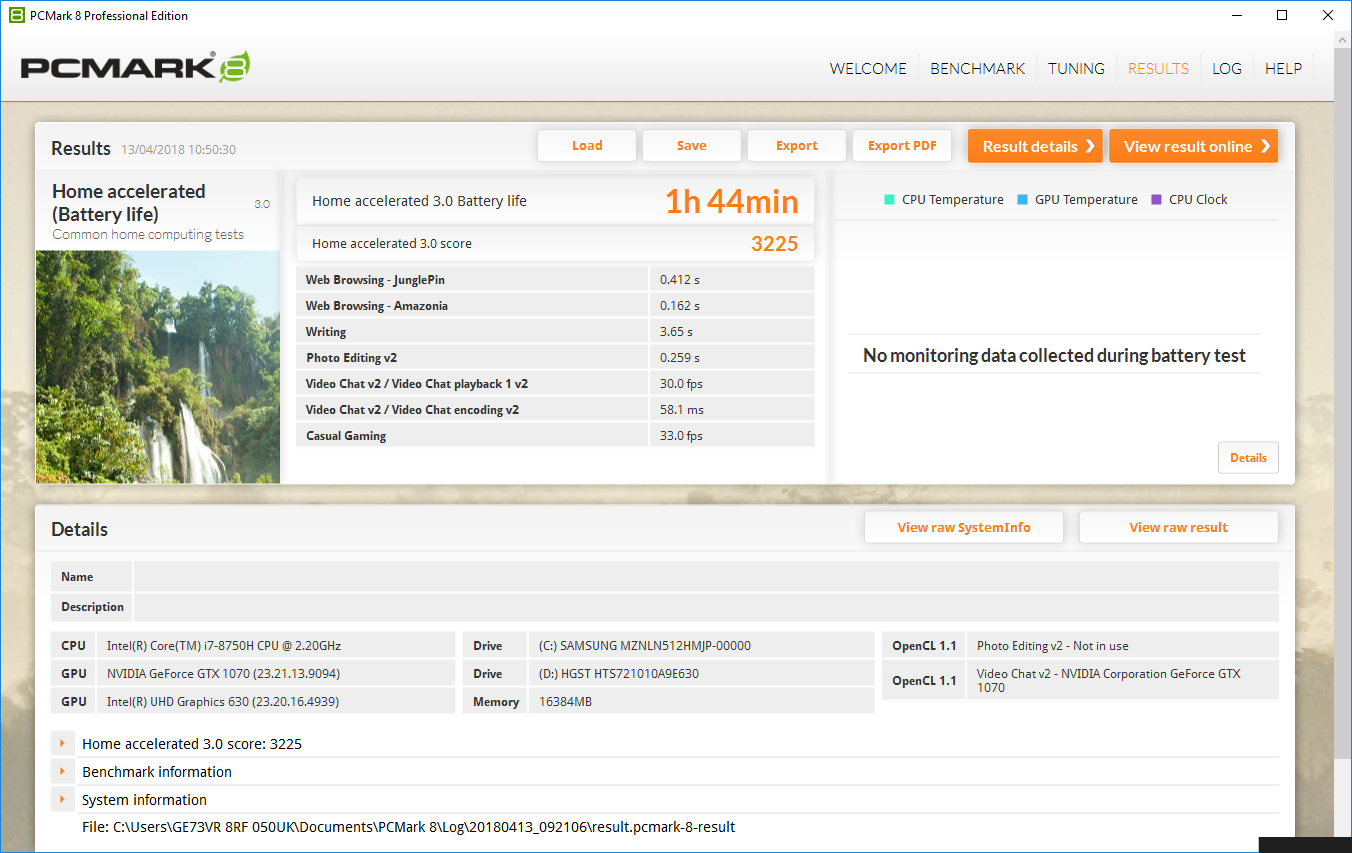Select the Web Browsing - Amazonia row
Viewport: 1352px width, 853px height.
(556, 306)
